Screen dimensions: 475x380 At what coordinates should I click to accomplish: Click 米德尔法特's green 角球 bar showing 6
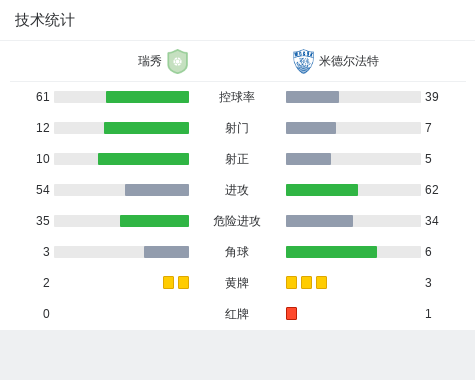[x=331, y=252]
